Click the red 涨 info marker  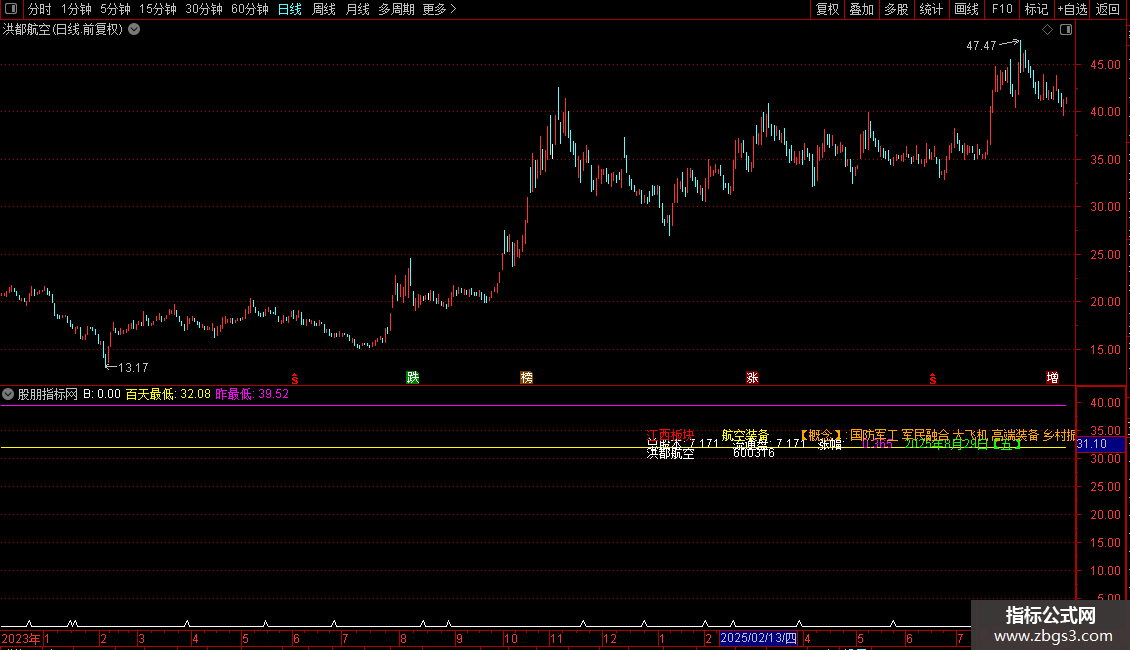752,378
